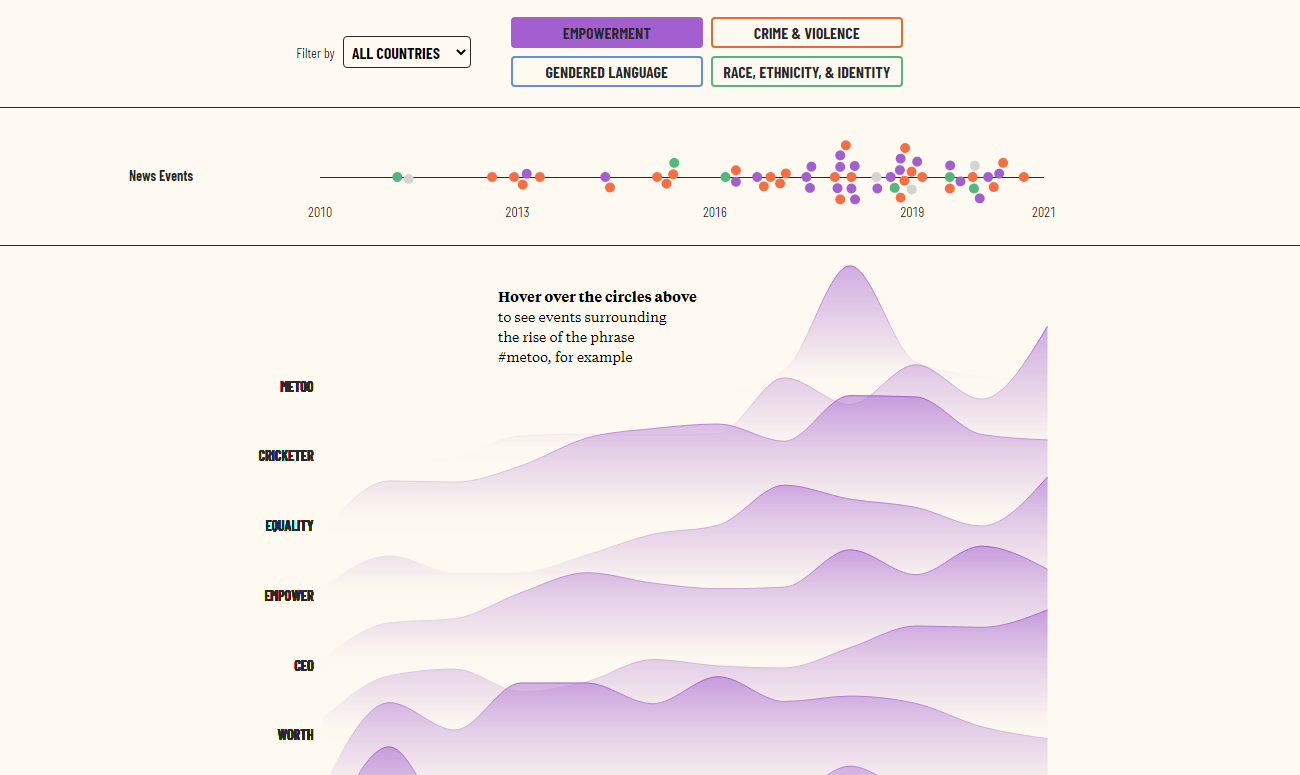Select the Crime & Violence category button
The image size is (1300, 775).
click(x=807, y=33)
